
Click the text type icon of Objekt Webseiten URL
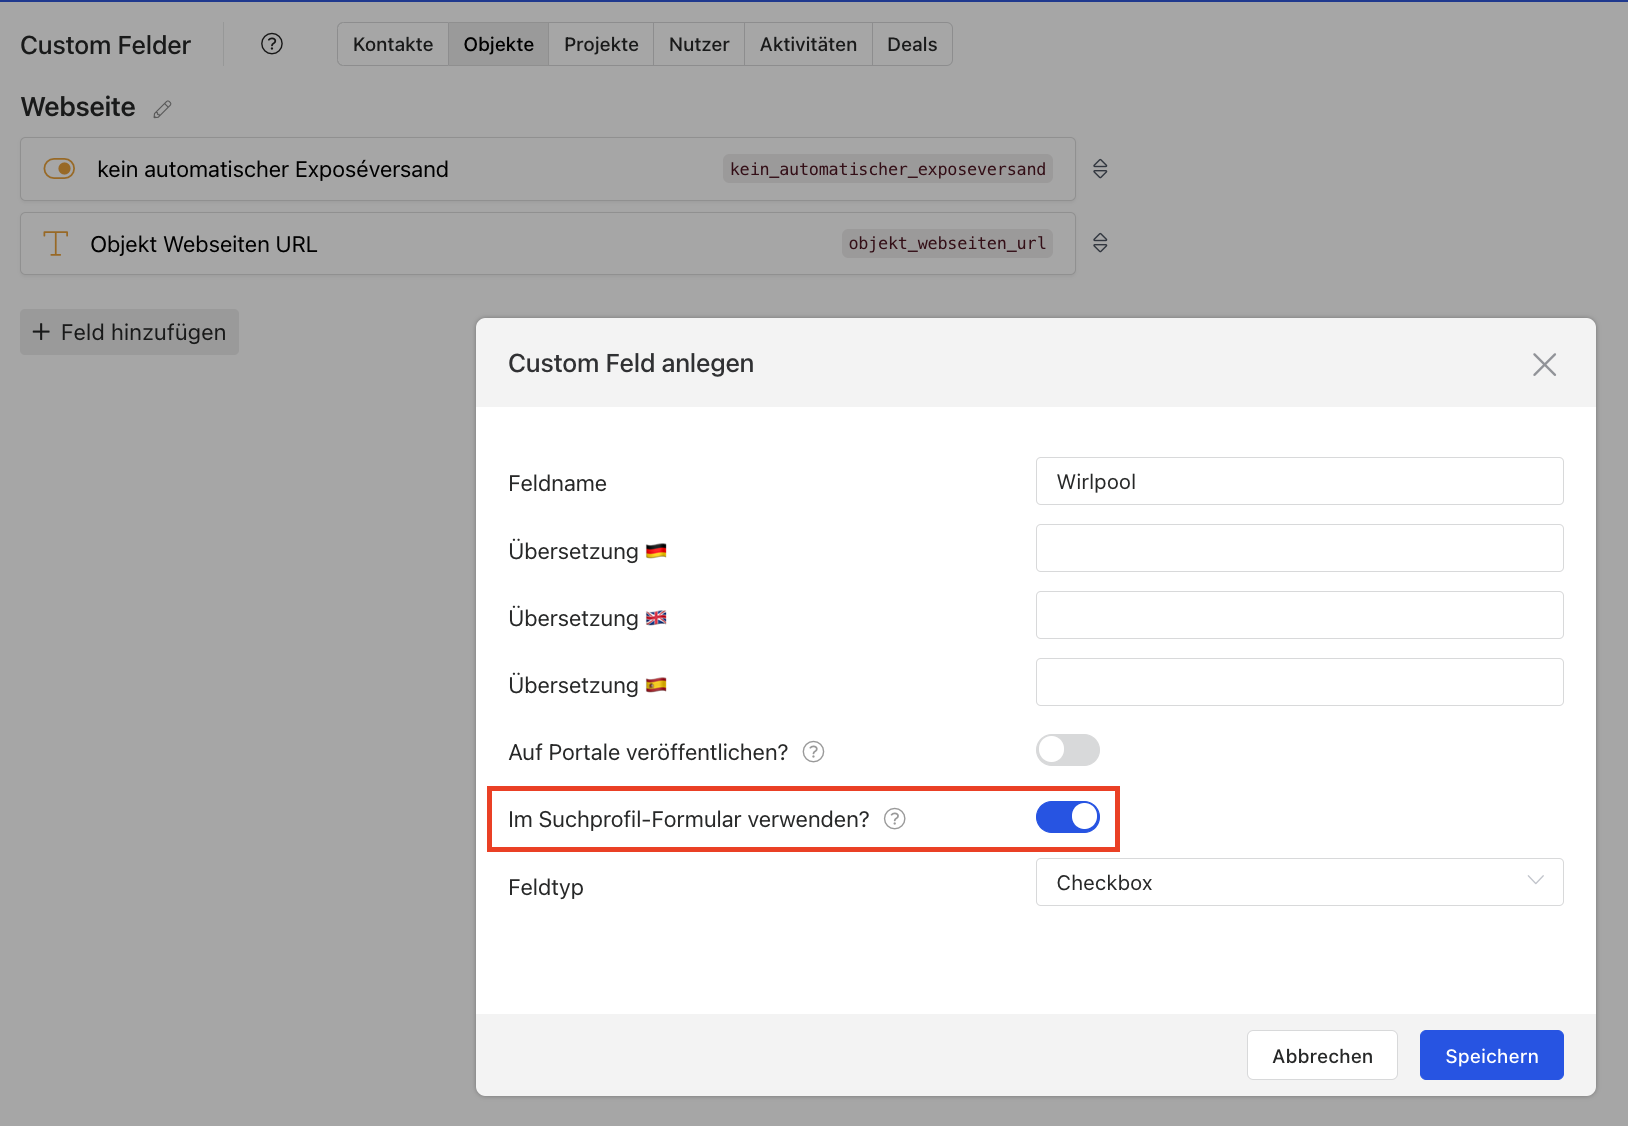56,244
